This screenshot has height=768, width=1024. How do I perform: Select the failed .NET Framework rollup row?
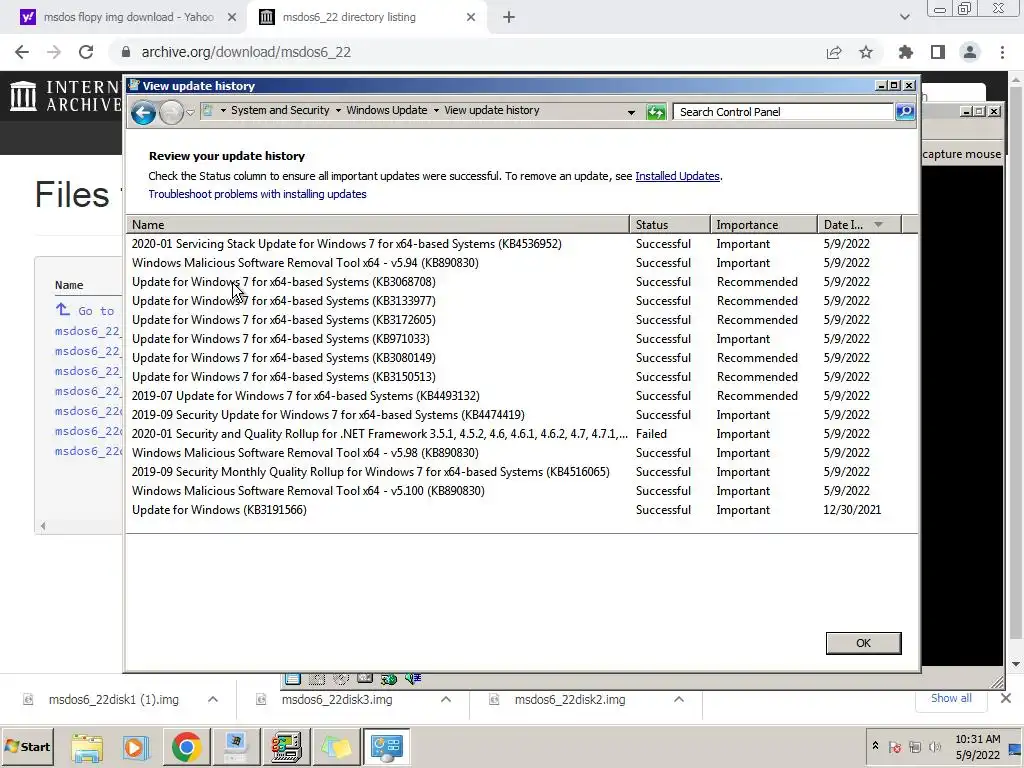522,434
